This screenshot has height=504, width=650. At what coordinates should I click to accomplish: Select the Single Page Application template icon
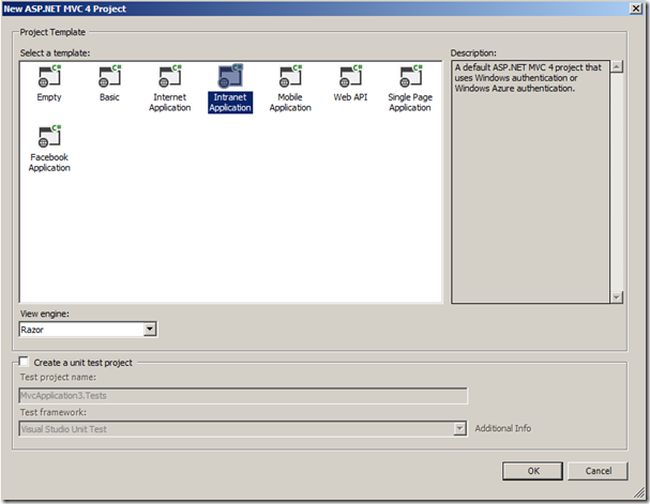point(411,76)
